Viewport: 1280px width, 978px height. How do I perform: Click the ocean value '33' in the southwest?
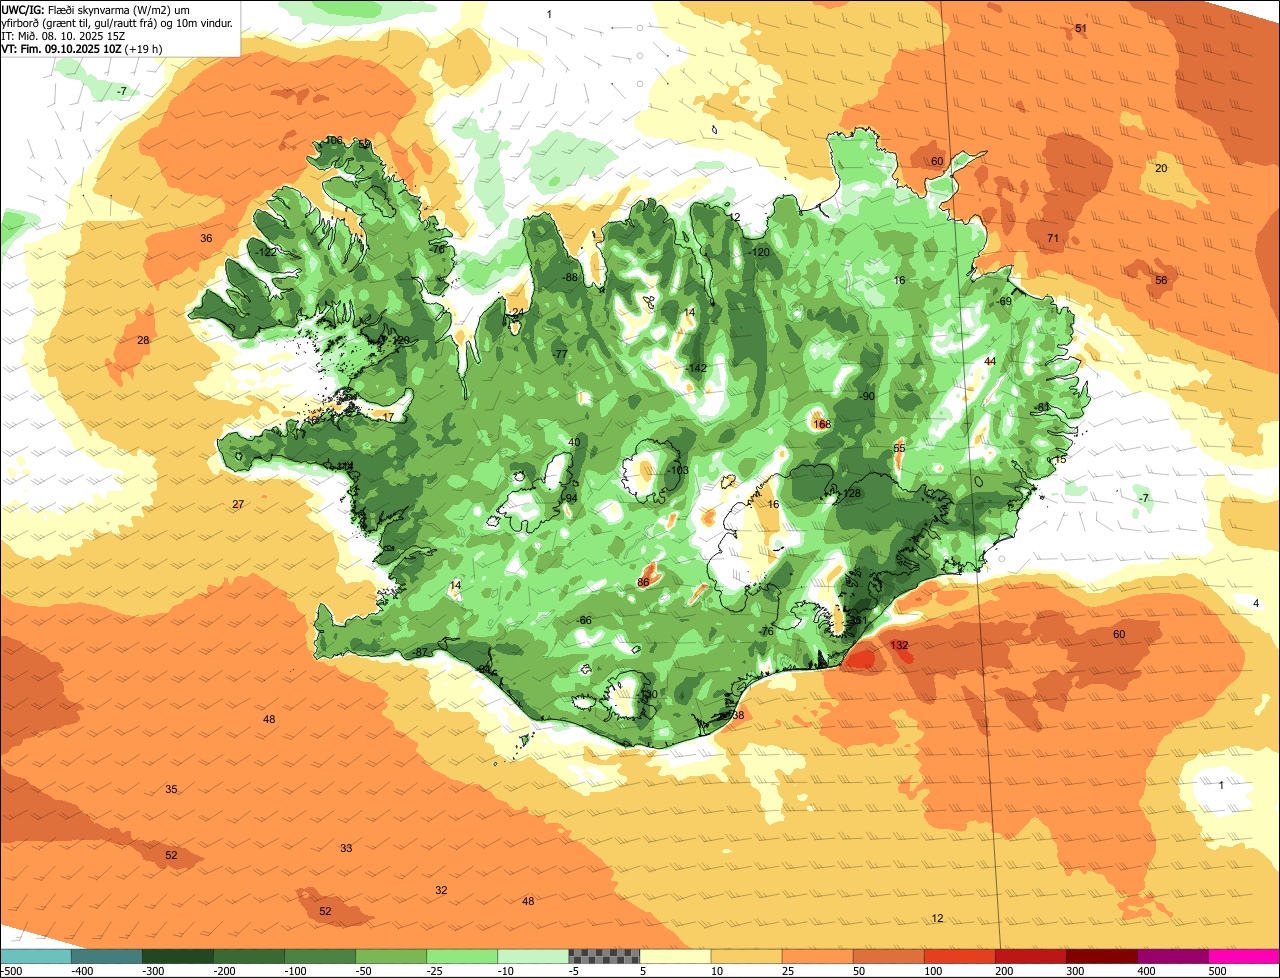pyautogui.click(x=346, y=849)
